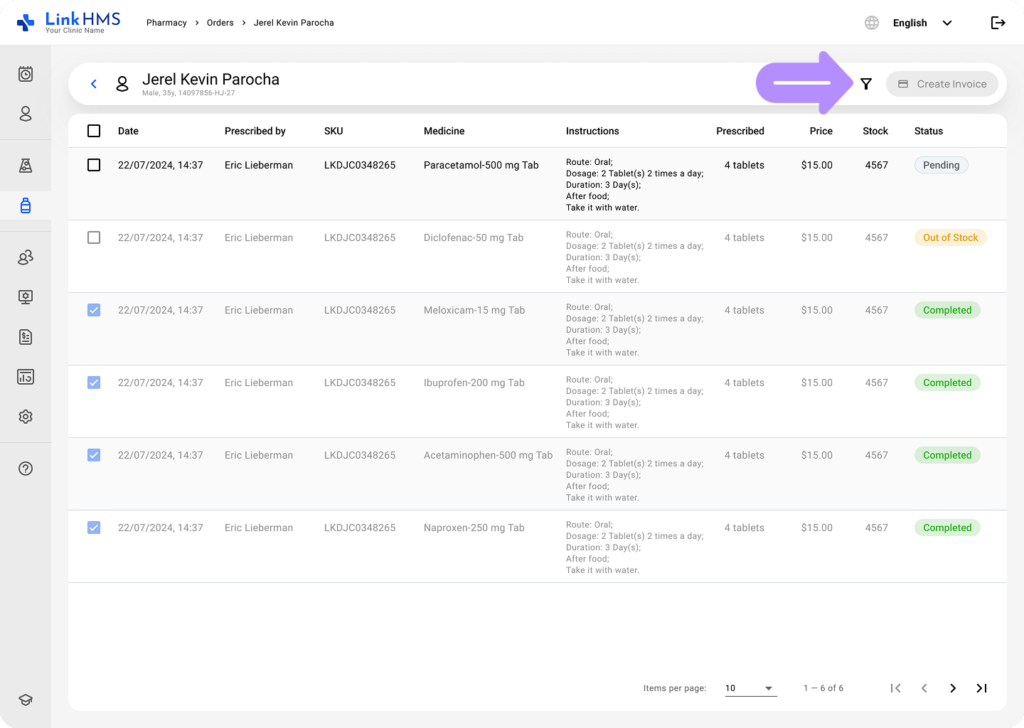Viewport: 1024px width, 728px height.
Task: Click patient name heading Jerel Kevin Parocha
Action: pyautogui.click(x=211, y=79)
